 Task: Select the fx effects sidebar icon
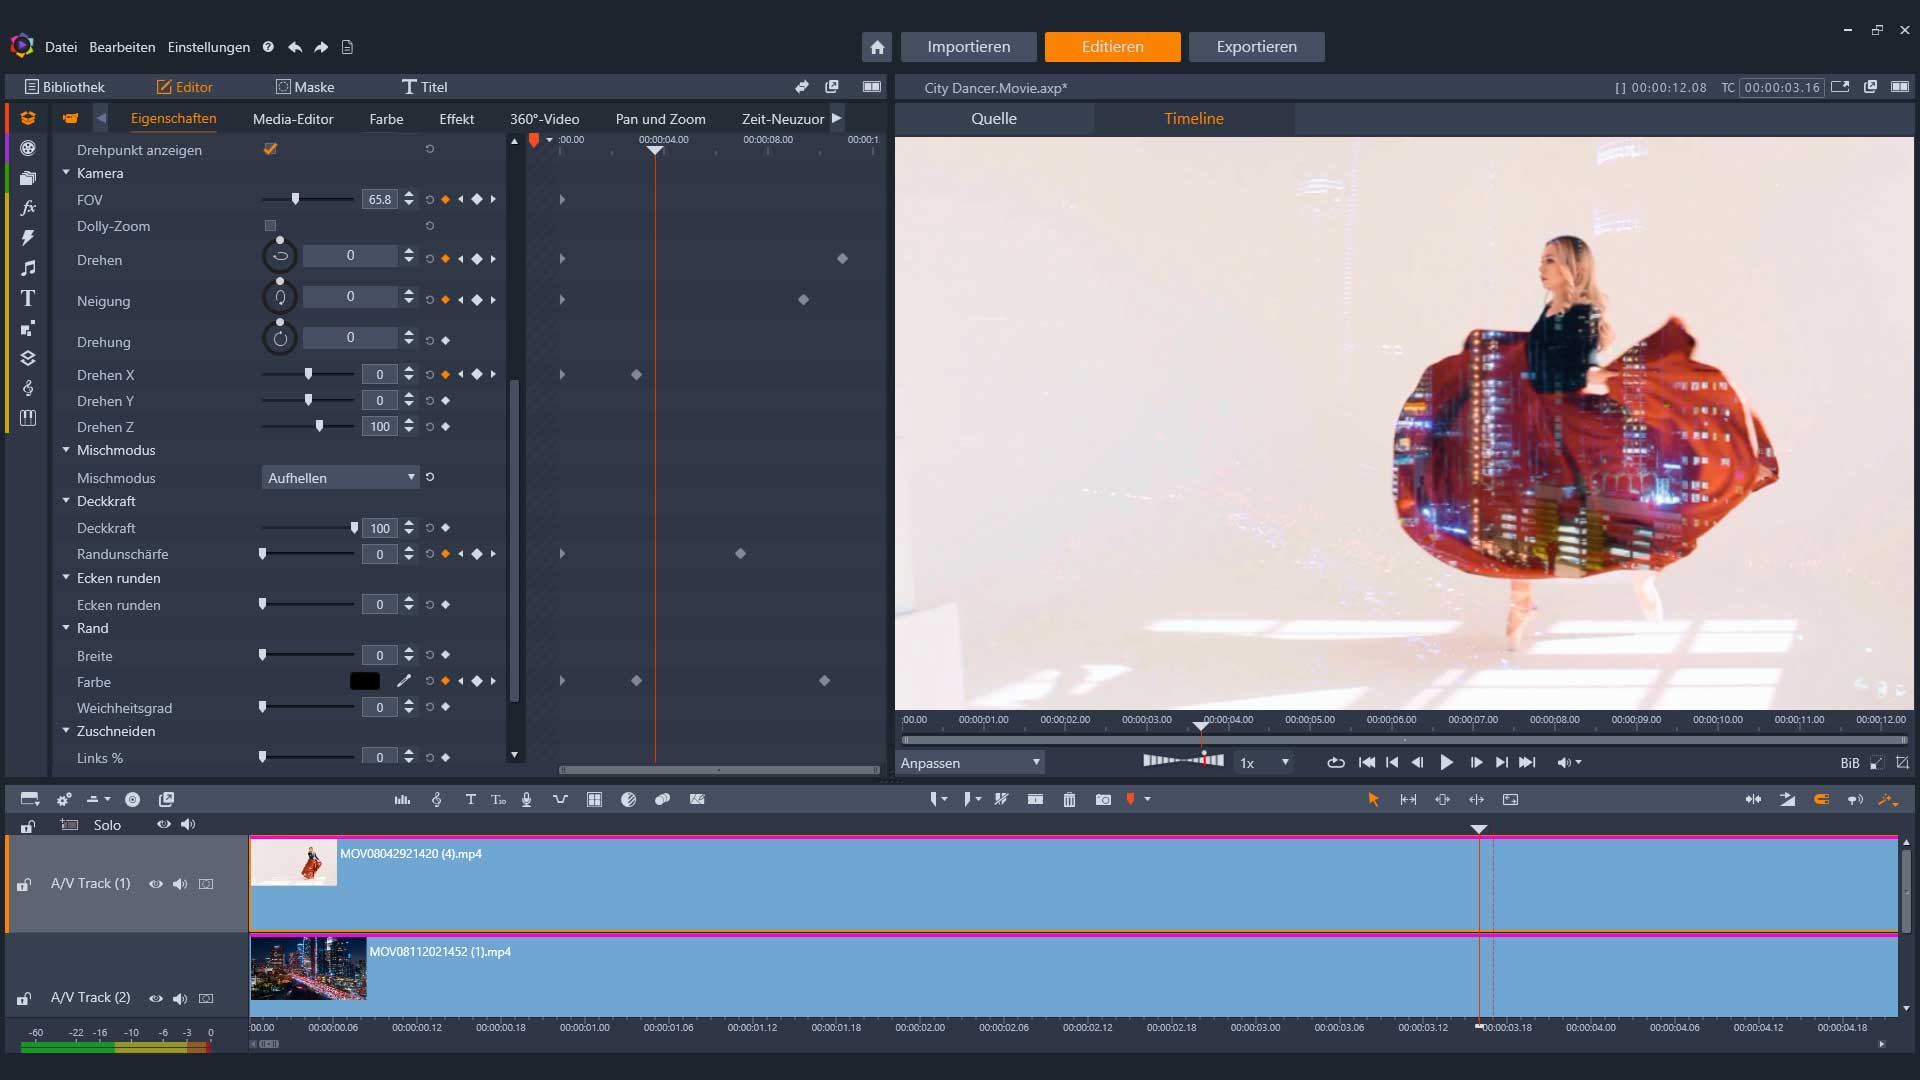28,208
